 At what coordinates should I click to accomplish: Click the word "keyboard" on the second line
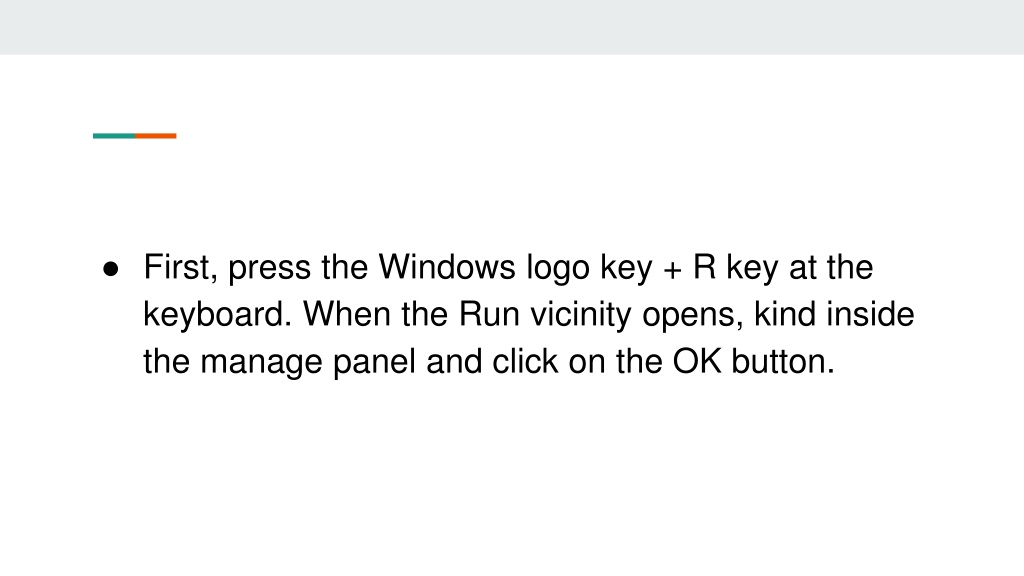coord(213,316)
